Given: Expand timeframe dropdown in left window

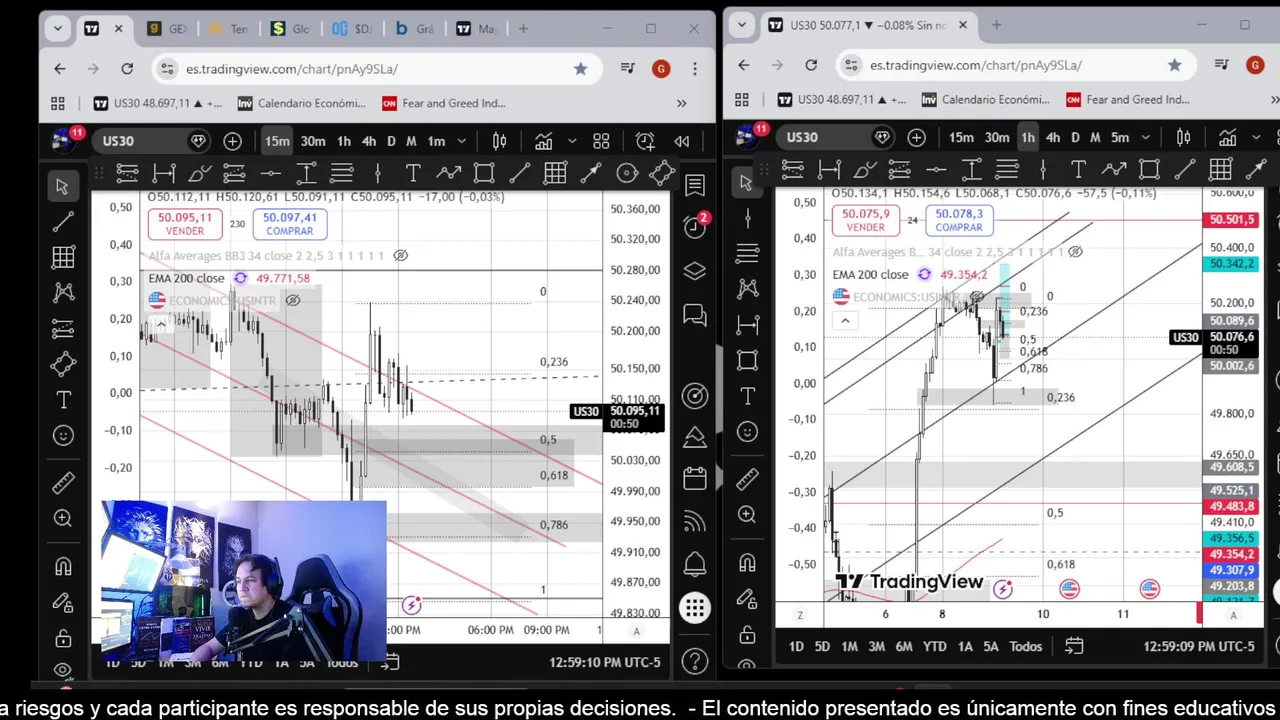Looking at the screenshot, I should coord(461,141).
